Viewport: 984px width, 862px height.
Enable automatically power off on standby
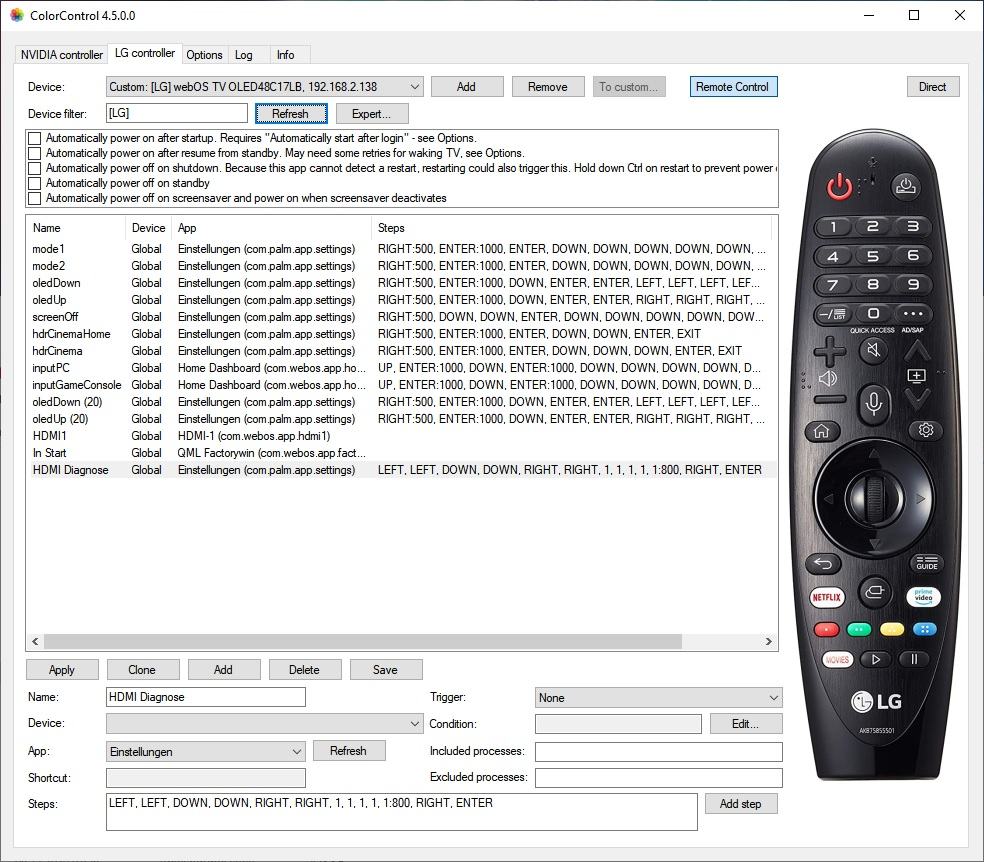35,183
